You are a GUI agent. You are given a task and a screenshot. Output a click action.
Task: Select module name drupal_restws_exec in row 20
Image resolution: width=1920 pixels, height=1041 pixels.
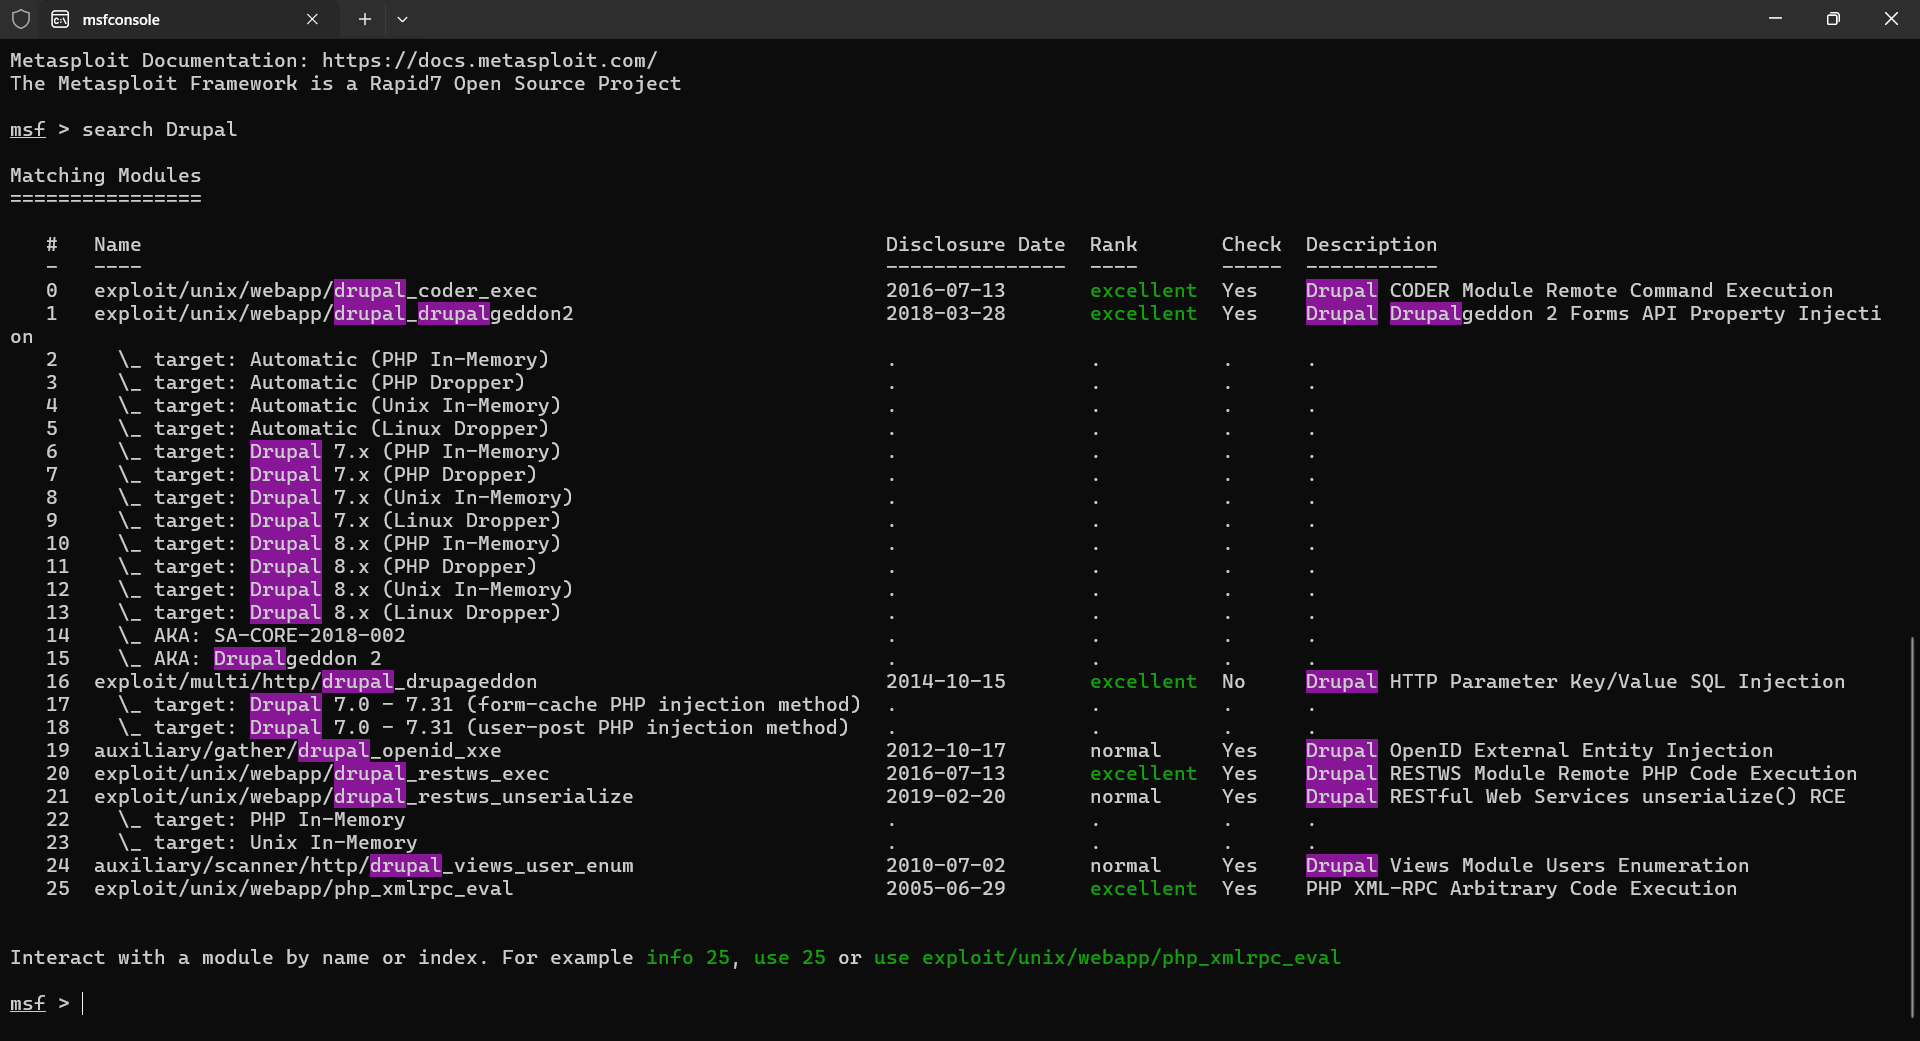pos(322,774)
